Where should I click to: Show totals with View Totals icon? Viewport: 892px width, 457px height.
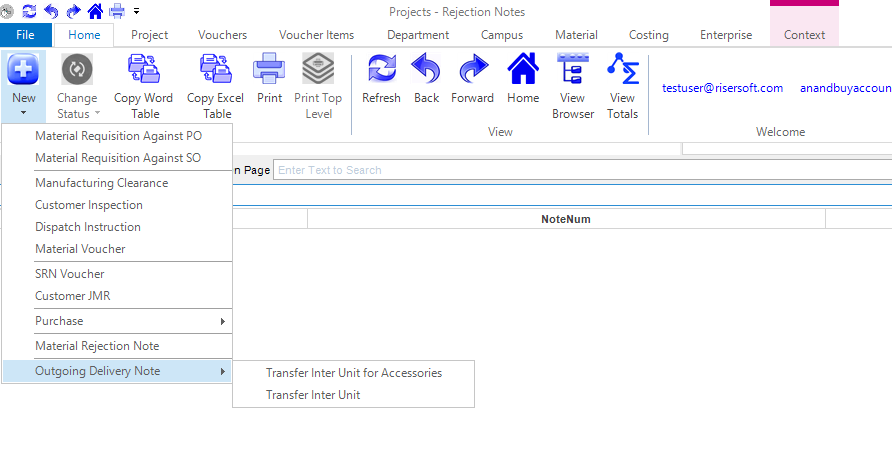622,72
